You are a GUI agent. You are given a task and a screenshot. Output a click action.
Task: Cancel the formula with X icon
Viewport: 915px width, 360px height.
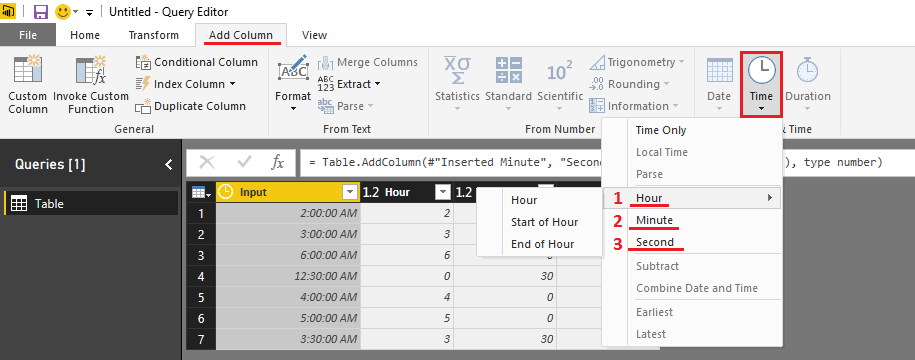coord(207,163)
